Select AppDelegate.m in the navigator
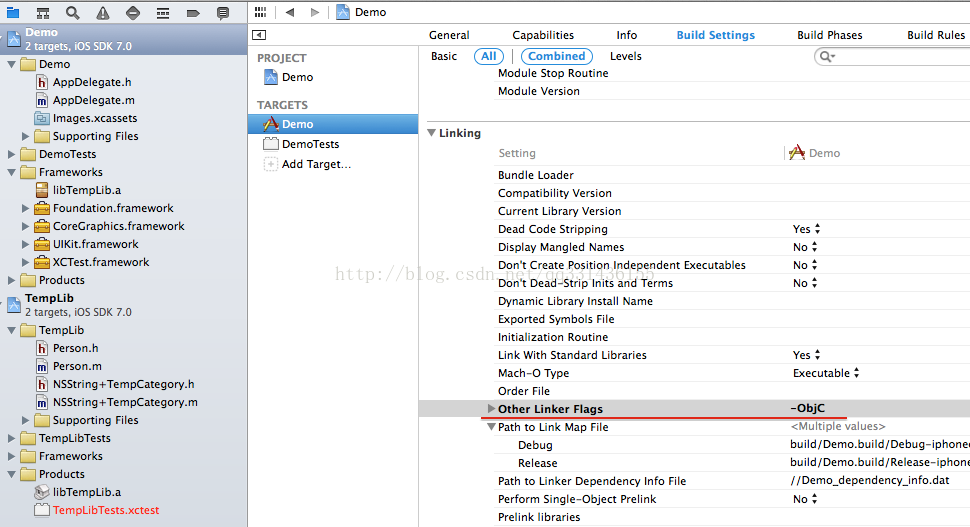 click(93, 100)
